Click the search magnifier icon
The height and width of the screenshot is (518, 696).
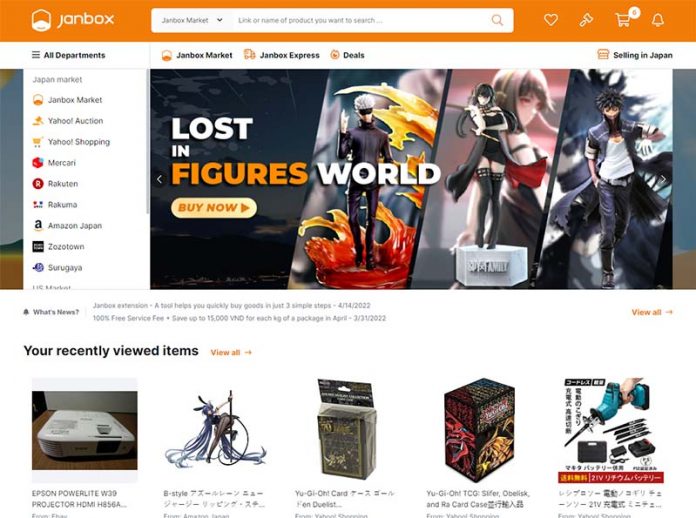pyautogui.click(x=498, y=20)
